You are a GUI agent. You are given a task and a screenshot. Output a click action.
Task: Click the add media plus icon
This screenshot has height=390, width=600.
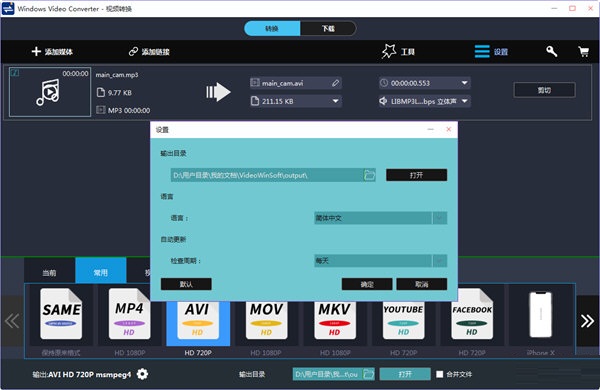pyautogui.click(x=36, y=51)
